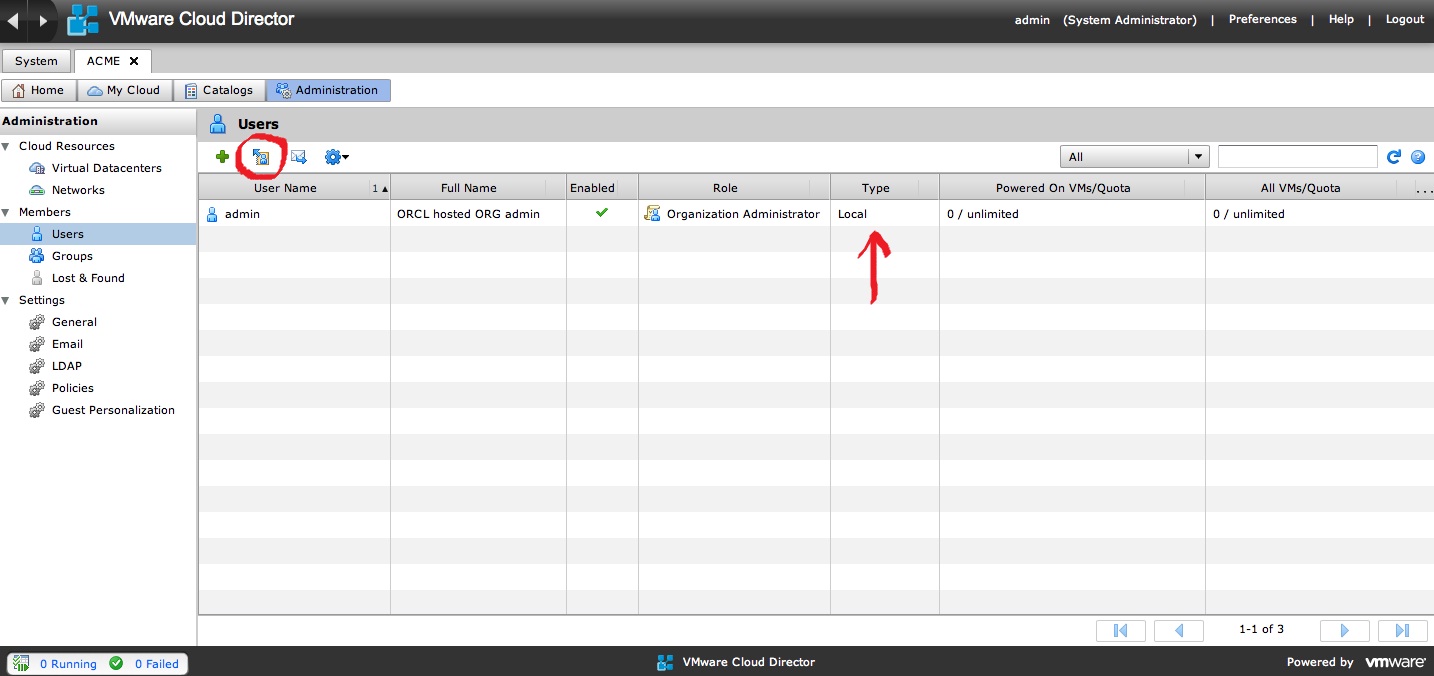The width and height of the screenshot is (1434, 676).
Task: Refresh the Users list
Action: pos(1394,157)
